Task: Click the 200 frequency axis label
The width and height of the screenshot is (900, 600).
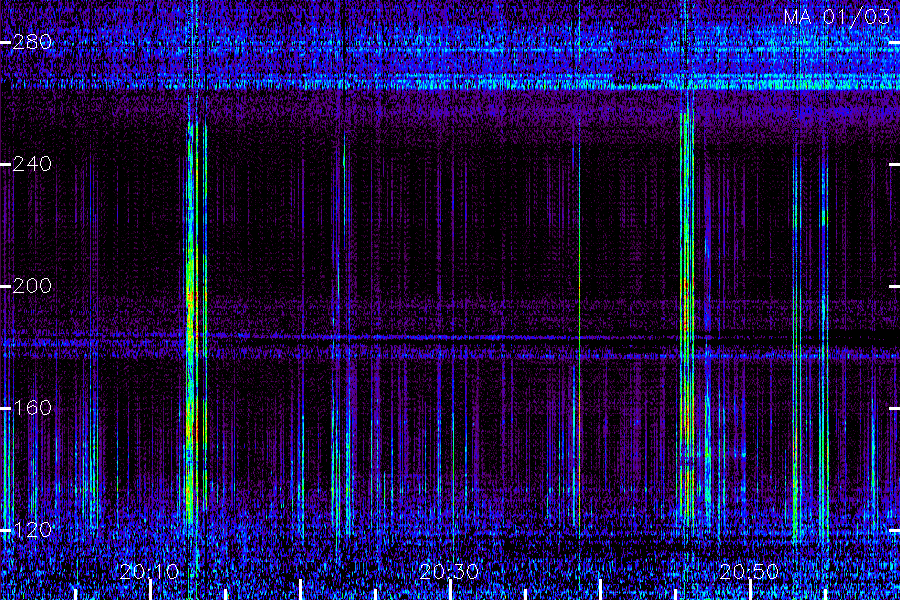Action: pyautogui.click(x=32, y=286)
